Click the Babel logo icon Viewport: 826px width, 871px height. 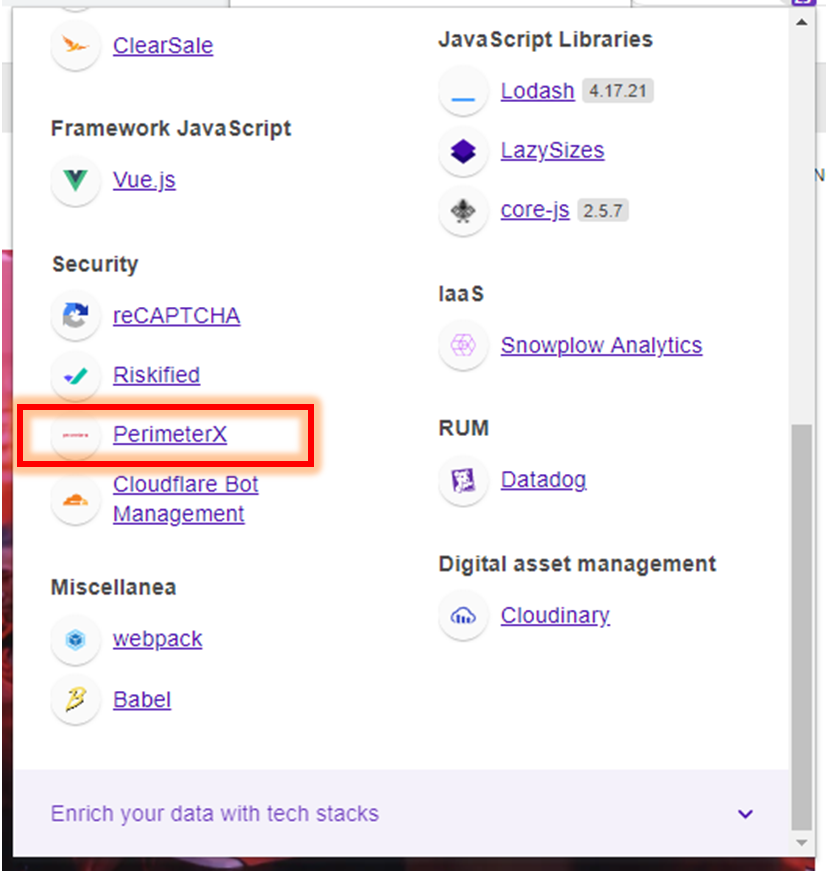(x=75, y=699)
